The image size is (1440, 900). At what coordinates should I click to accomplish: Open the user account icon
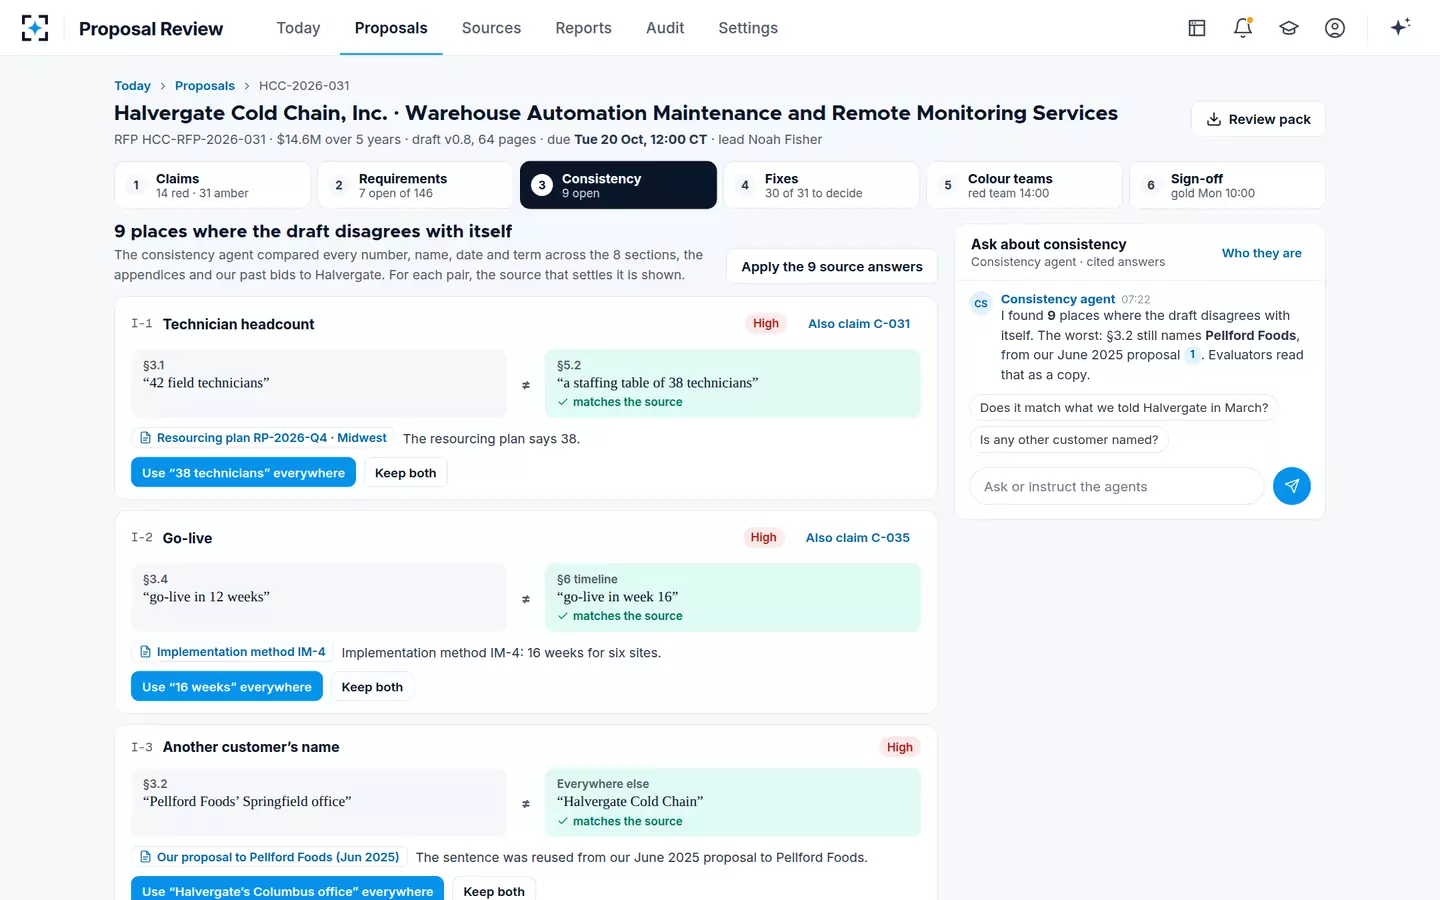click(1335, 28)
